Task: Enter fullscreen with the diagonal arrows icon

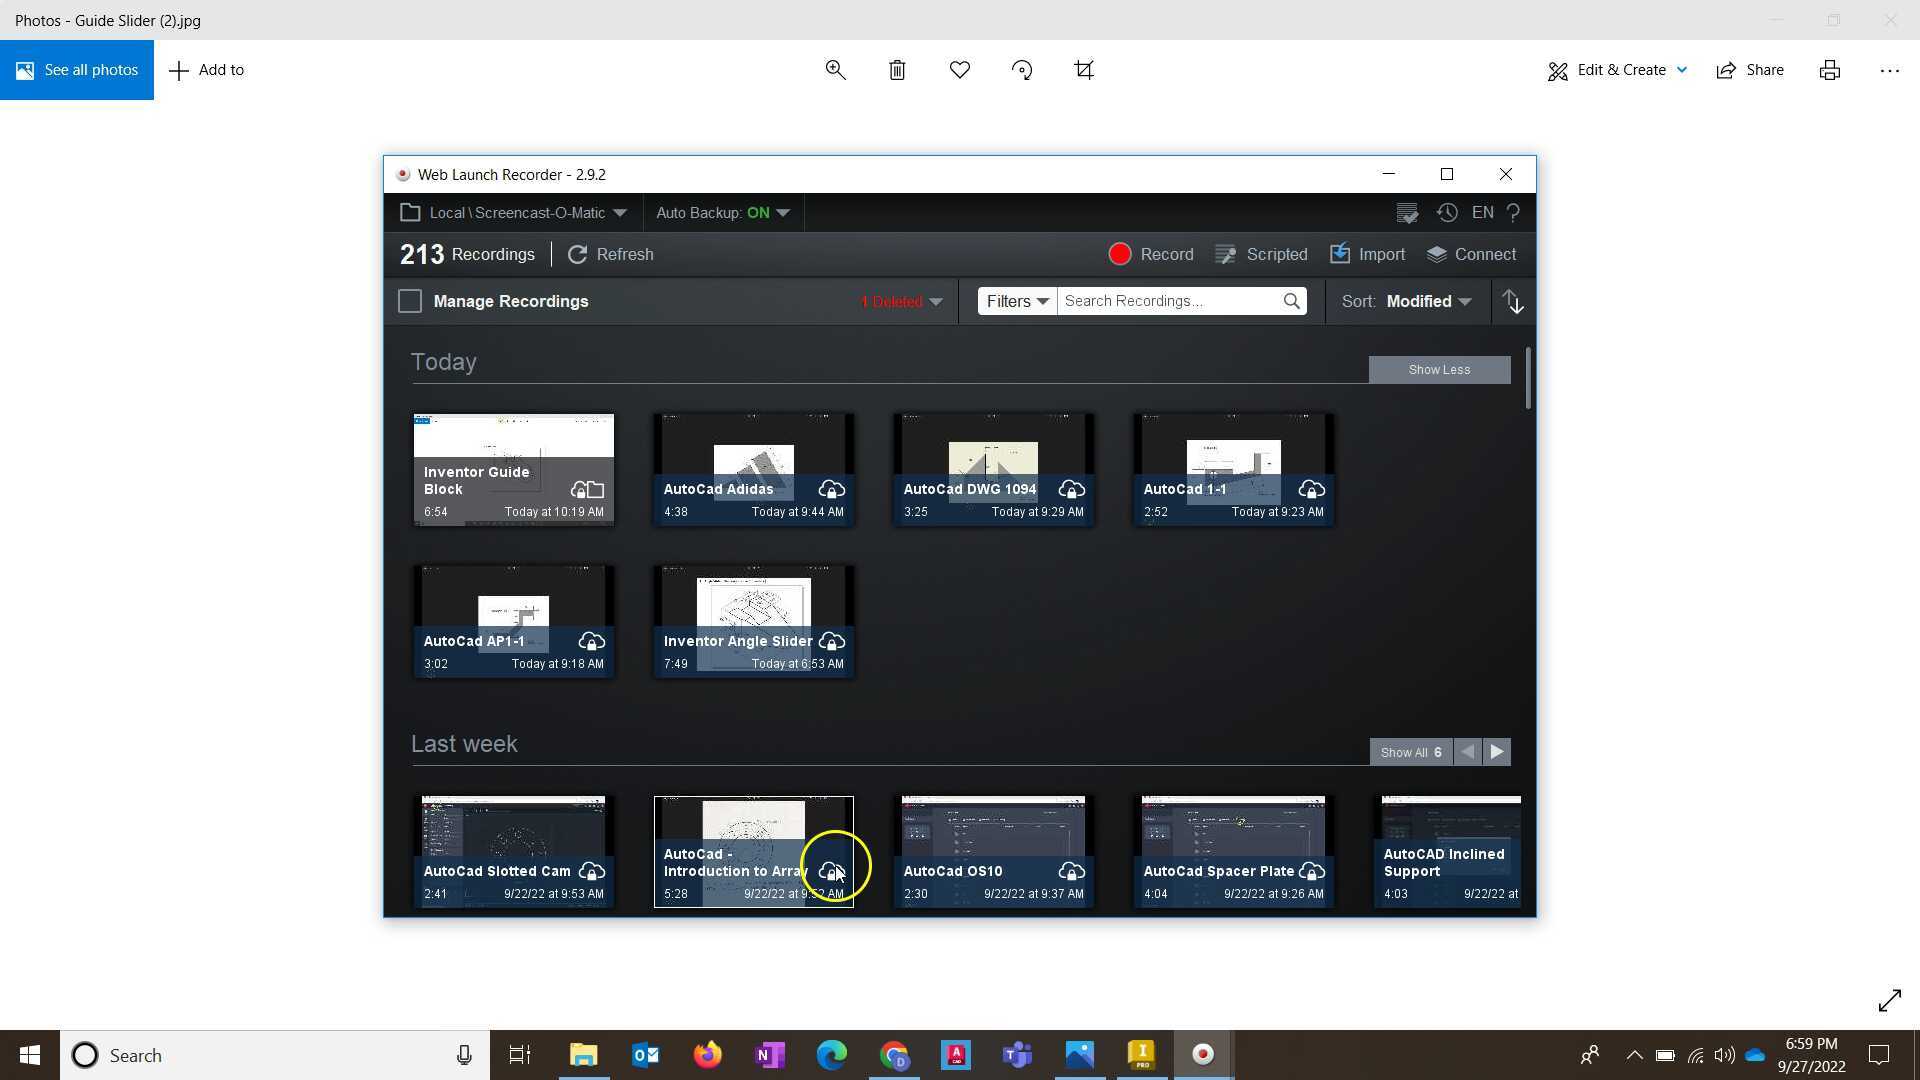Action: (1889, 1000)
